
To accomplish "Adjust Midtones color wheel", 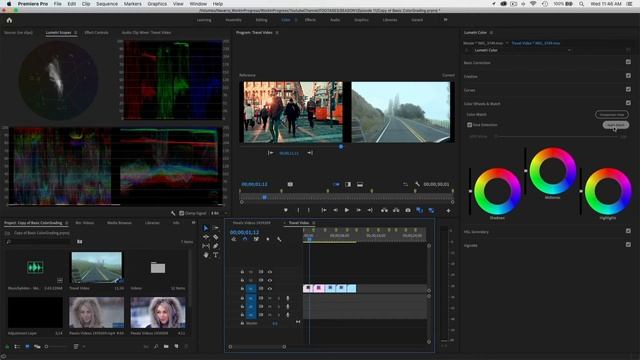I will (553, 171).
